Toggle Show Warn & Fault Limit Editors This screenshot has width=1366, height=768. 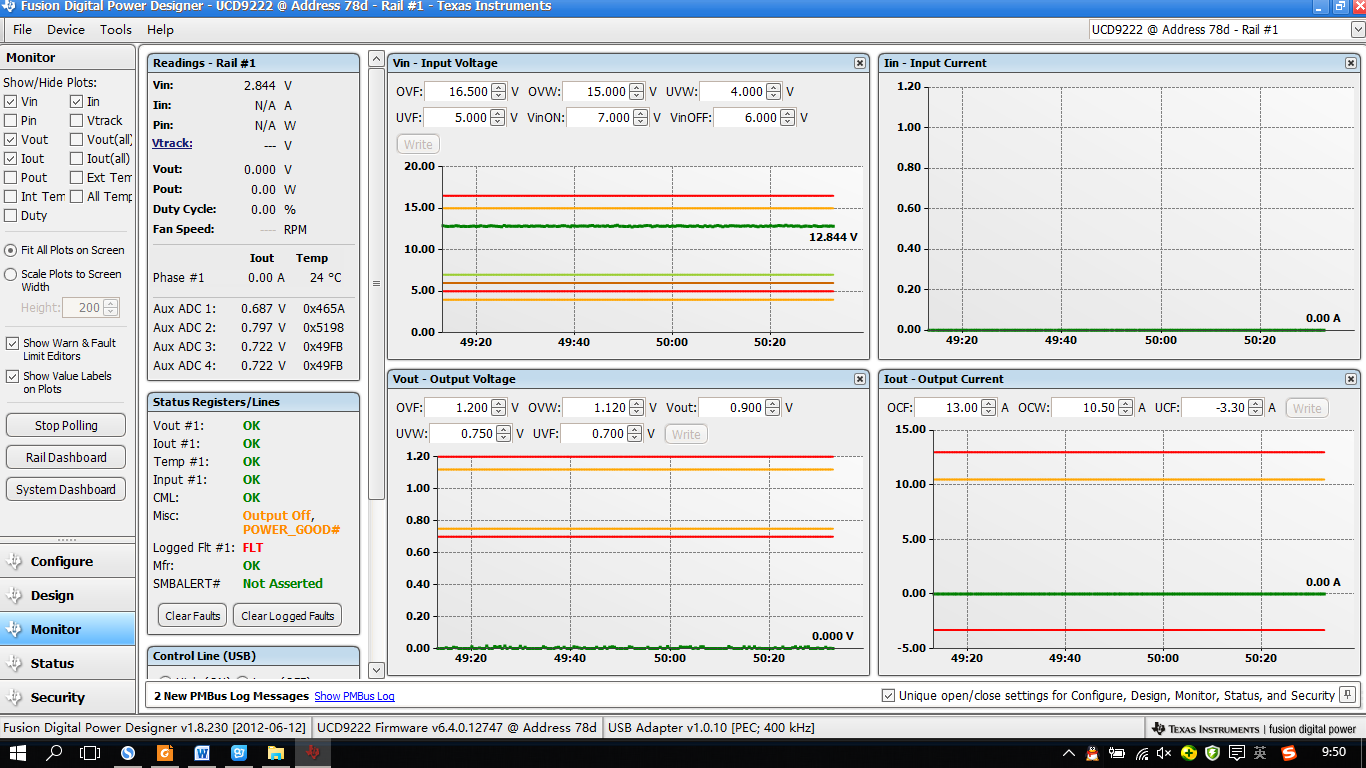coord(12,343)
